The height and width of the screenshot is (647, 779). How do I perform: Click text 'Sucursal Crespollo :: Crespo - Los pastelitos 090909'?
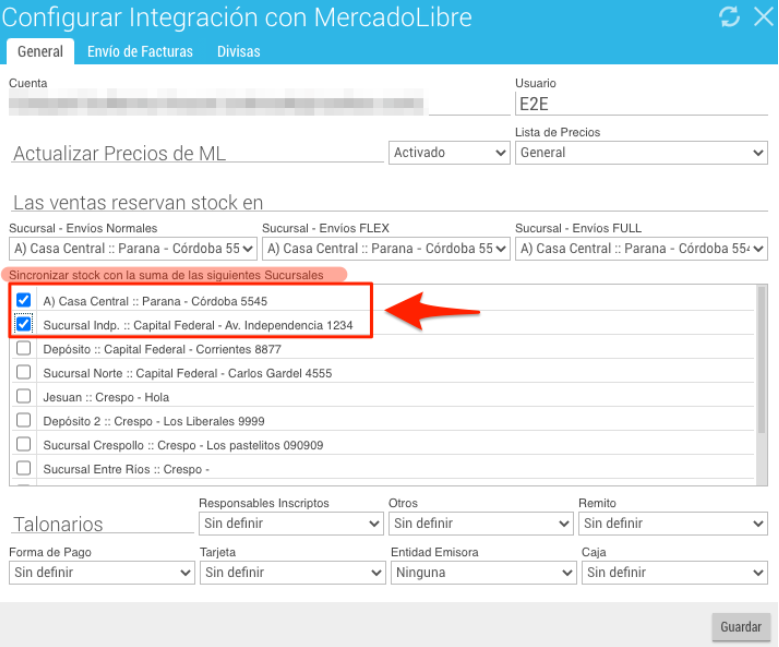coord(183,445)
